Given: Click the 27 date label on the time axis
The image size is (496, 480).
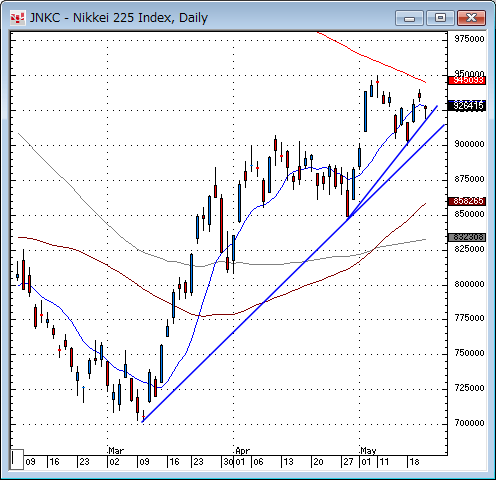Looking at the screenshot, I should 348,462.
